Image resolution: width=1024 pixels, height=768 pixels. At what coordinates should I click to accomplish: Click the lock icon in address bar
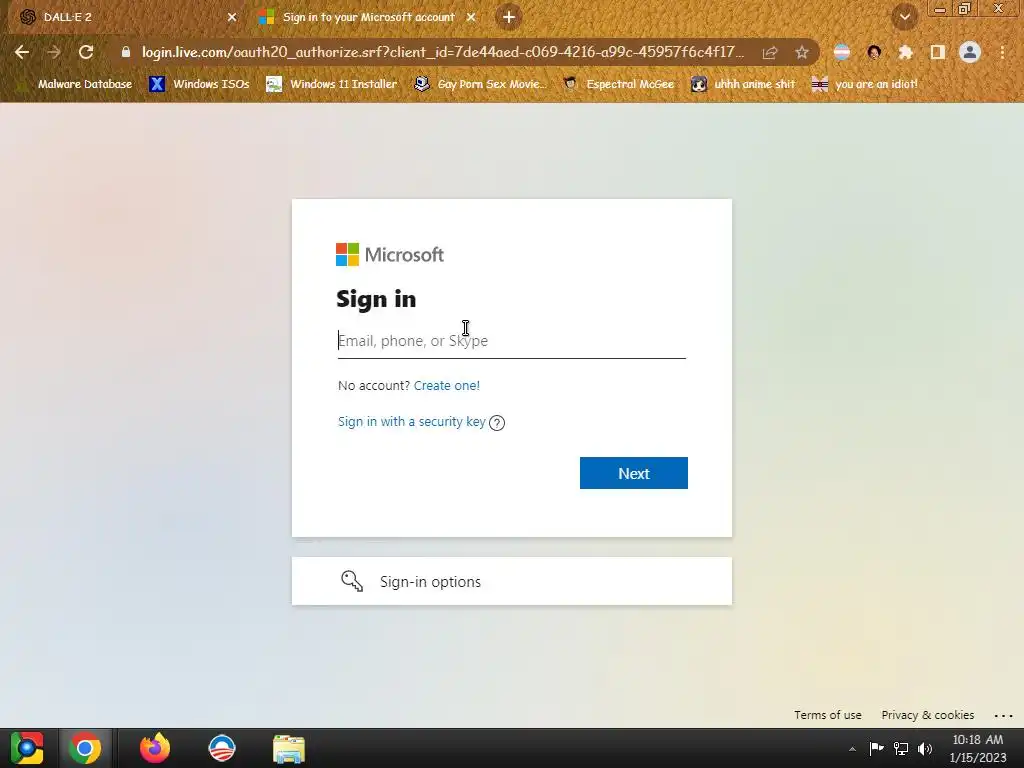126,52
